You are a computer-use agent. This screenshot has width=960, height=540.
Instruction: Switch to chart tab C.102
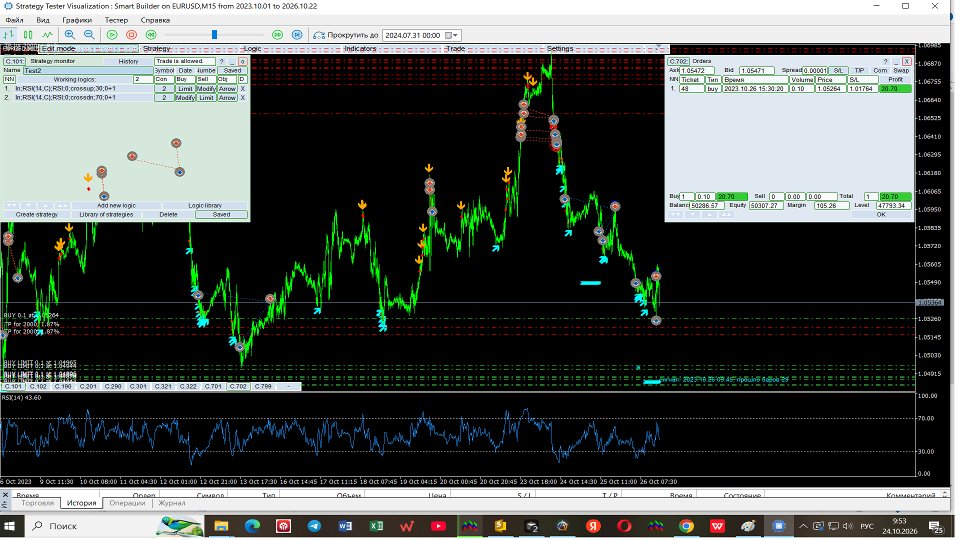pos(38,386)
